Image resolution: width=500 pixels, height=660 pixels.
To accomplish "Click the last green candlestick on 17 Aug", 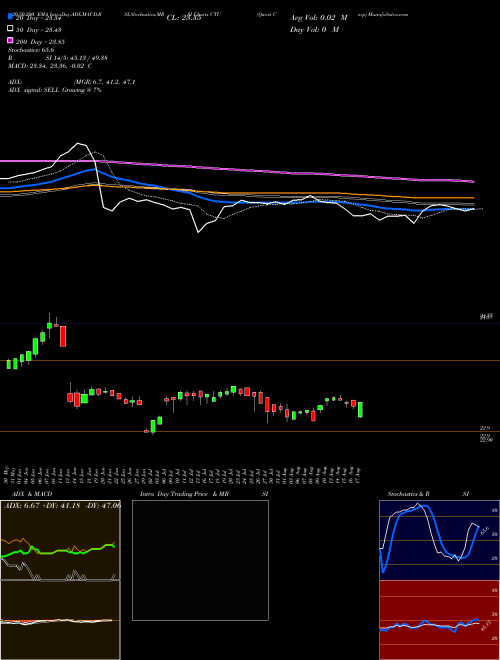I will tap(360, 410).
